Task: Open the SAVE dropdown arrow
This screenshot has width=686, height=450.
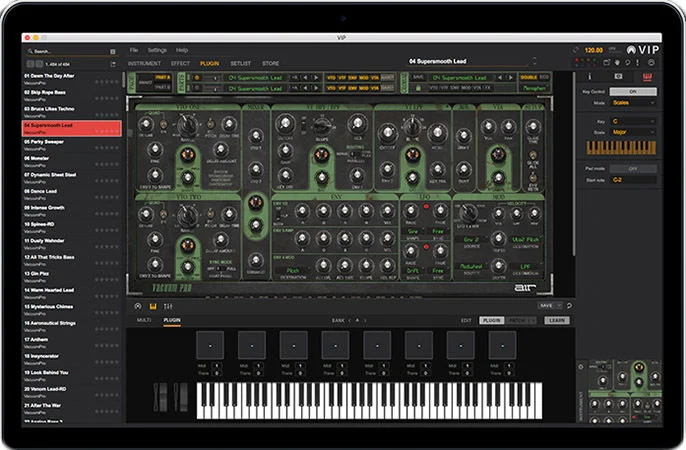Action: click(x=559, y=306)
